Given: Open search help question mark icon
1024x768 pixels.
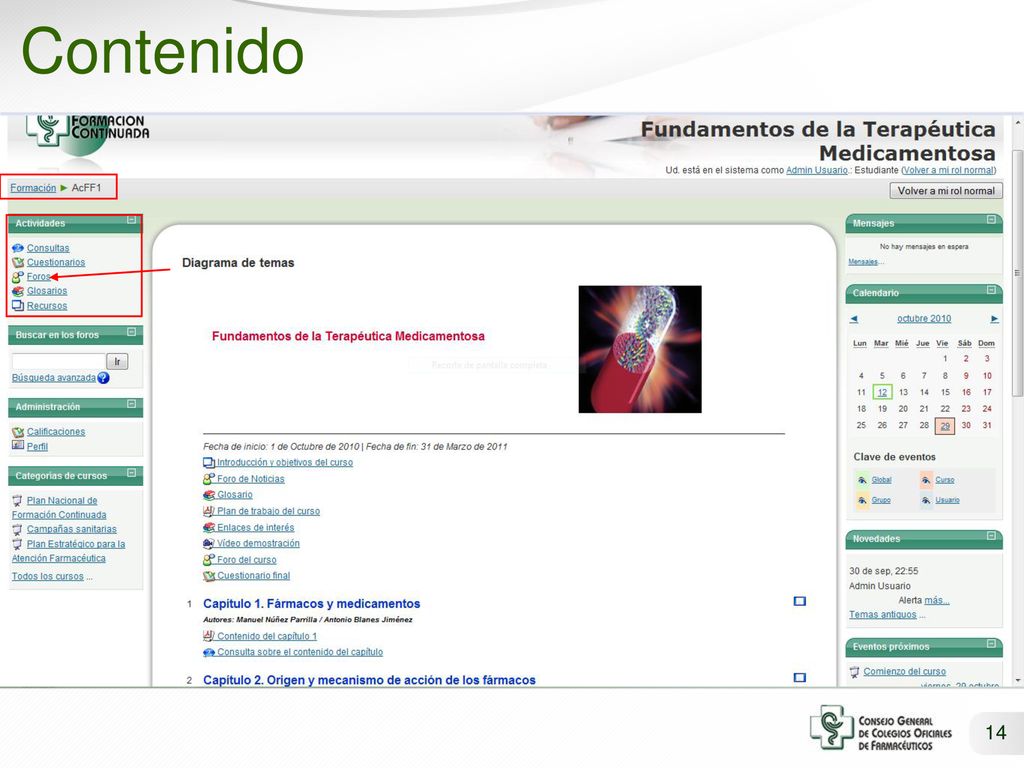Looking at the screenshot, I should coord(103,377).
